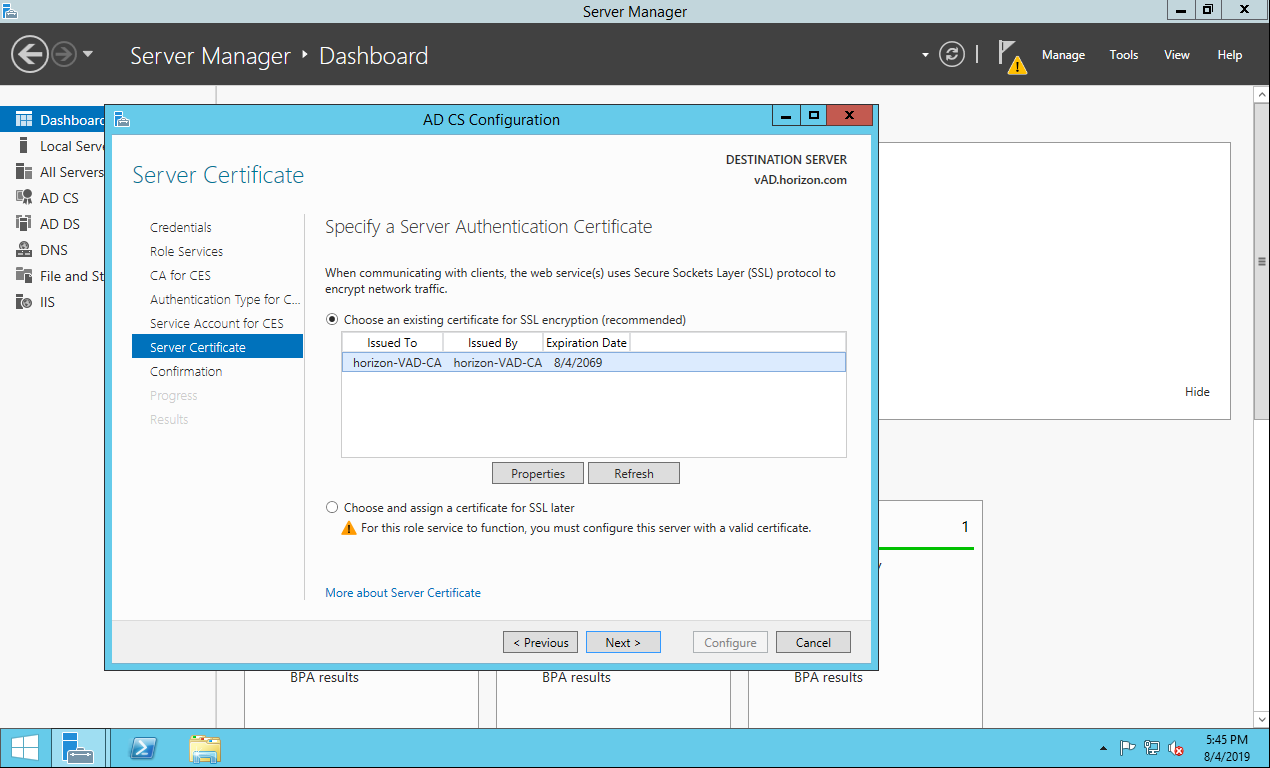This screenshot has width=1270, height=768.
Task: Open the navigation history dropdown arrow
Action: pos(88,54)
